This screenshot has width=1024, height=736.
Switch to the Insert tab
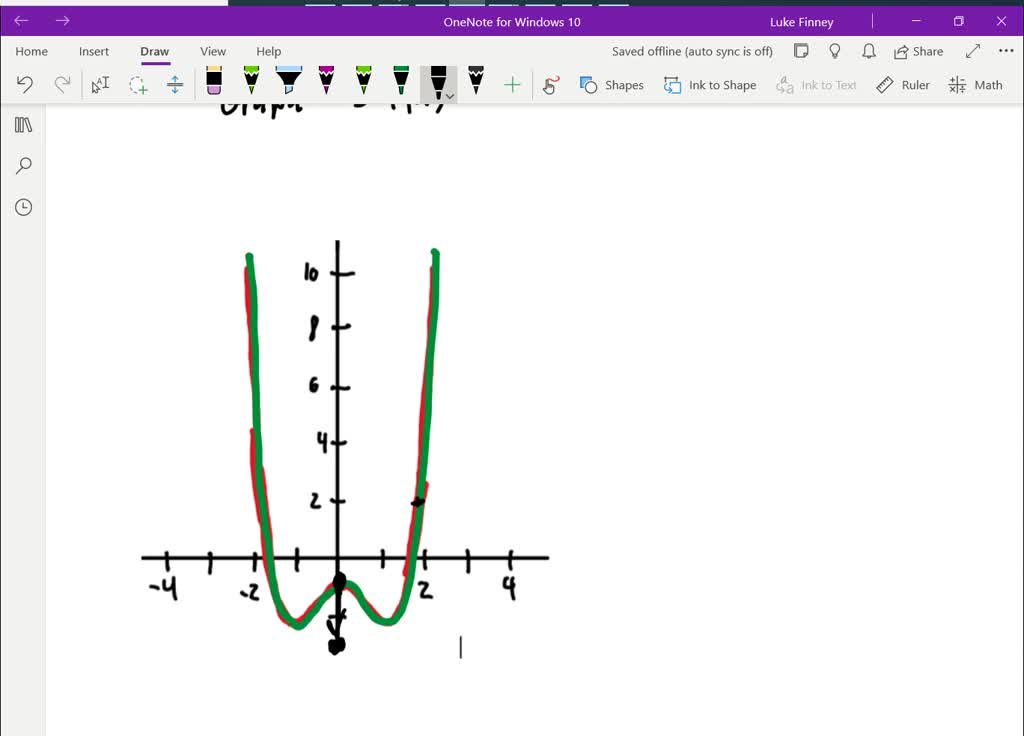(x=94, y=51)
